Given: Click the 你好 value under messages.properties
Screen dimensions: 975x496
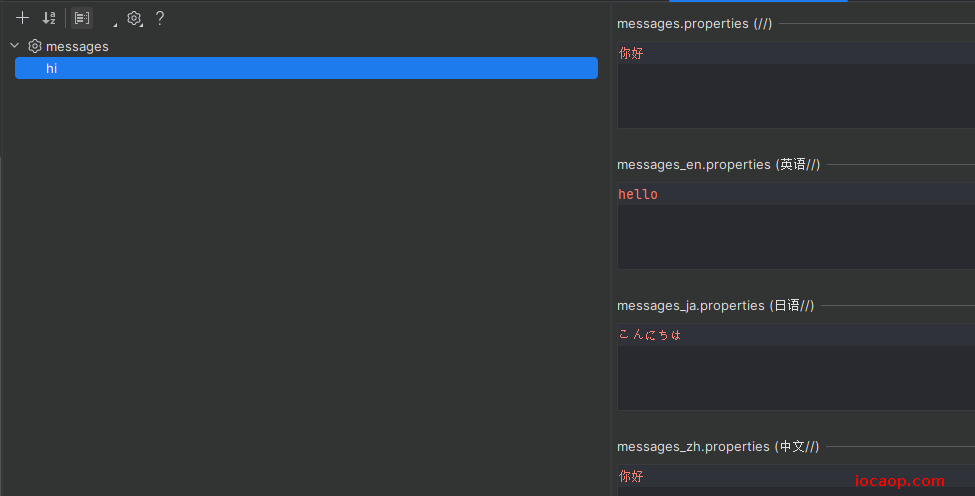Looking at the screenshot, I should (x=631, y=53).
